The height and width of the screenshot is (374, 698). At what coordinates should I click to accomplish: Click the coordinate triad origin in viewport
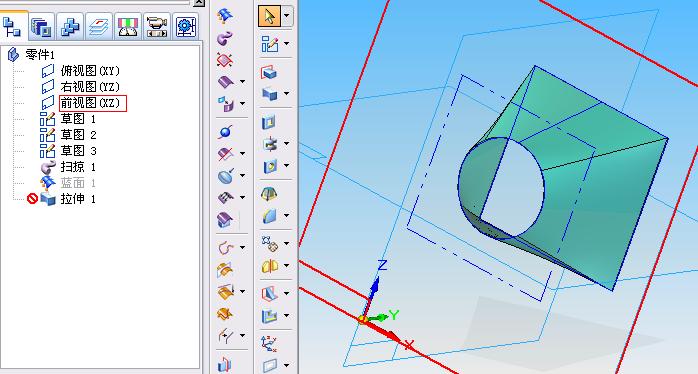click(363, 319)
